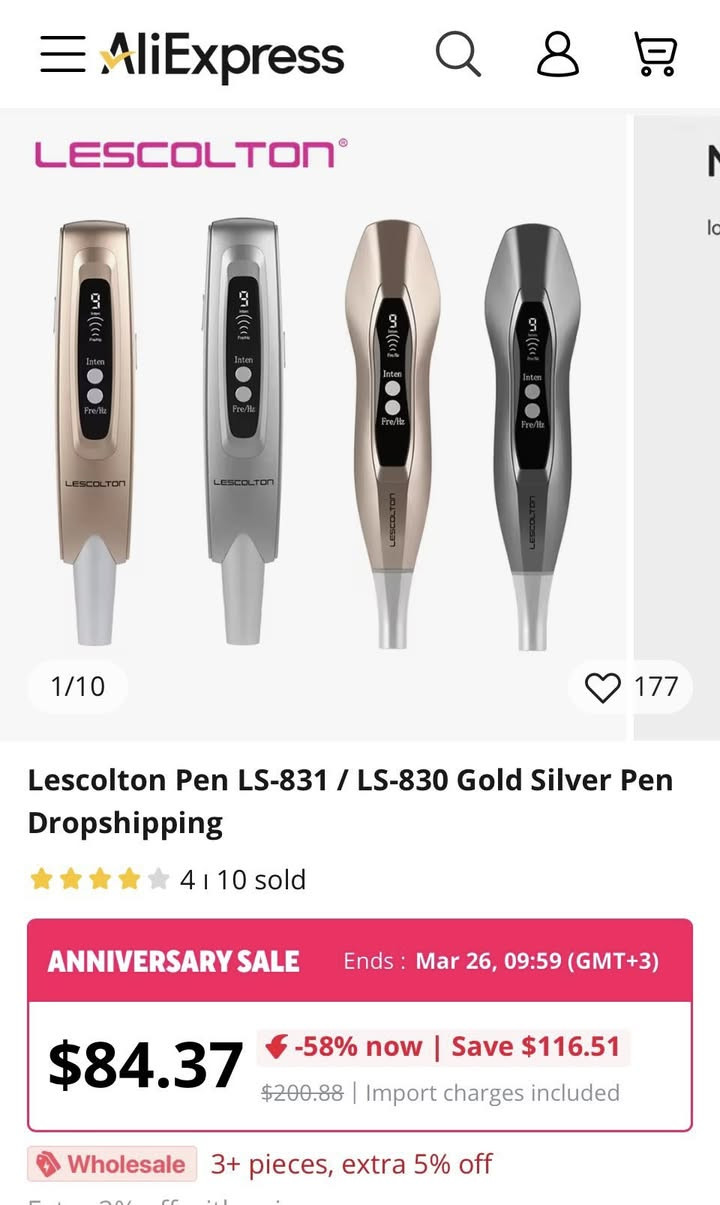Viewport: 720px width, 1205px height.
Task: Toggle the heart wishlist icon
Action: (602, 687)
